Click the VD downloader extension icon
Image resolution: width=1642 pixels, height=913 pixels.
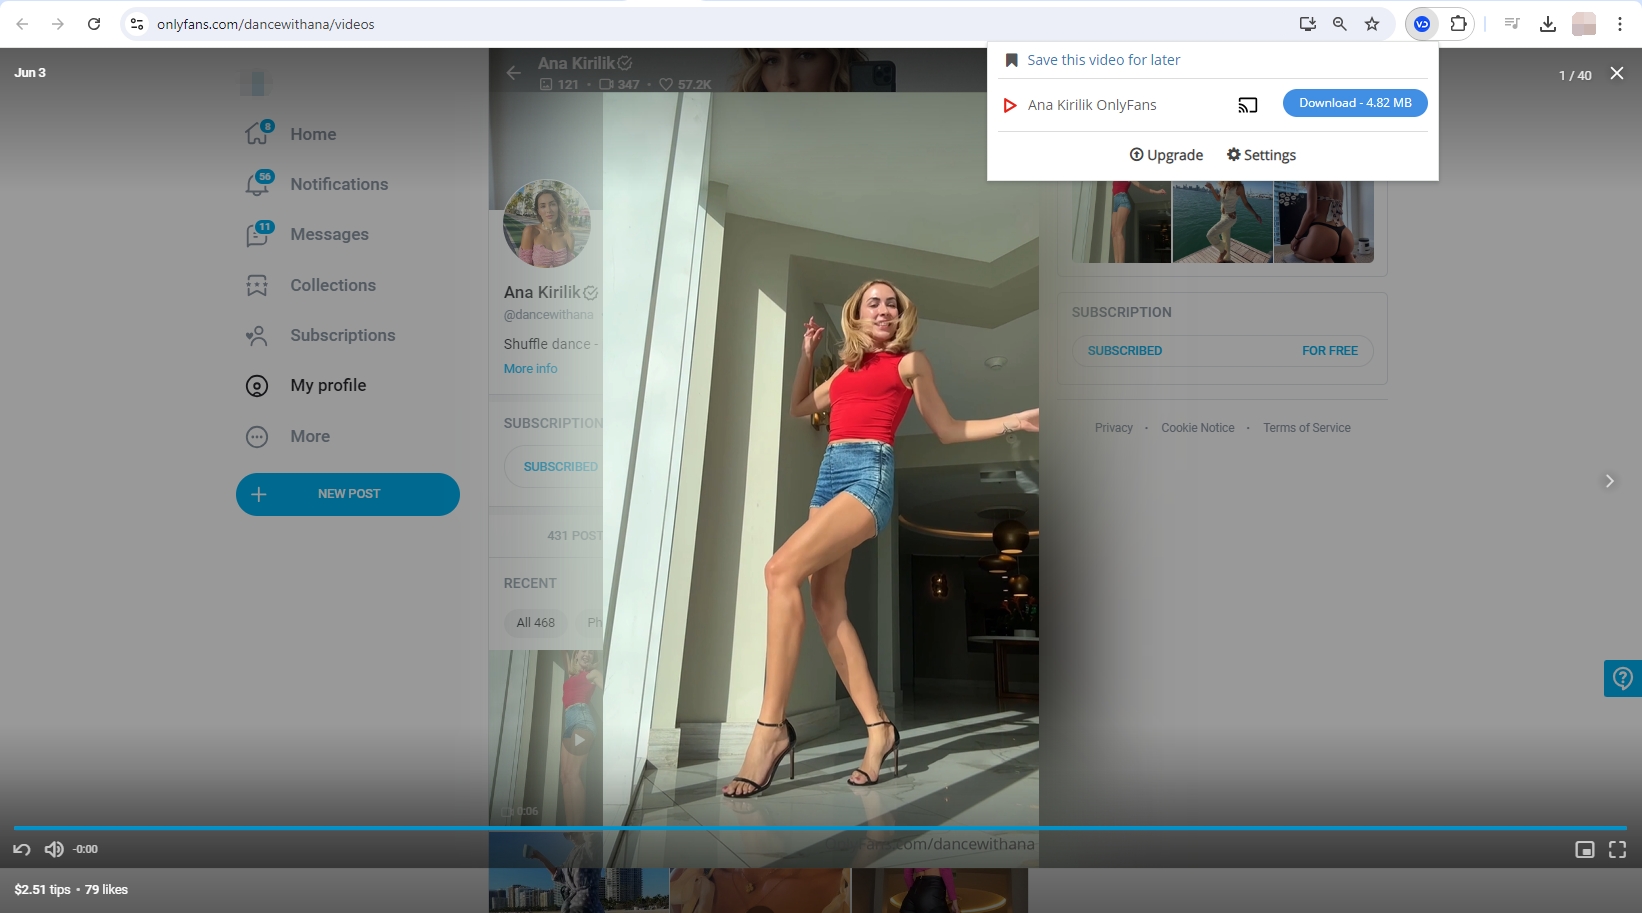click(1421, 23)
